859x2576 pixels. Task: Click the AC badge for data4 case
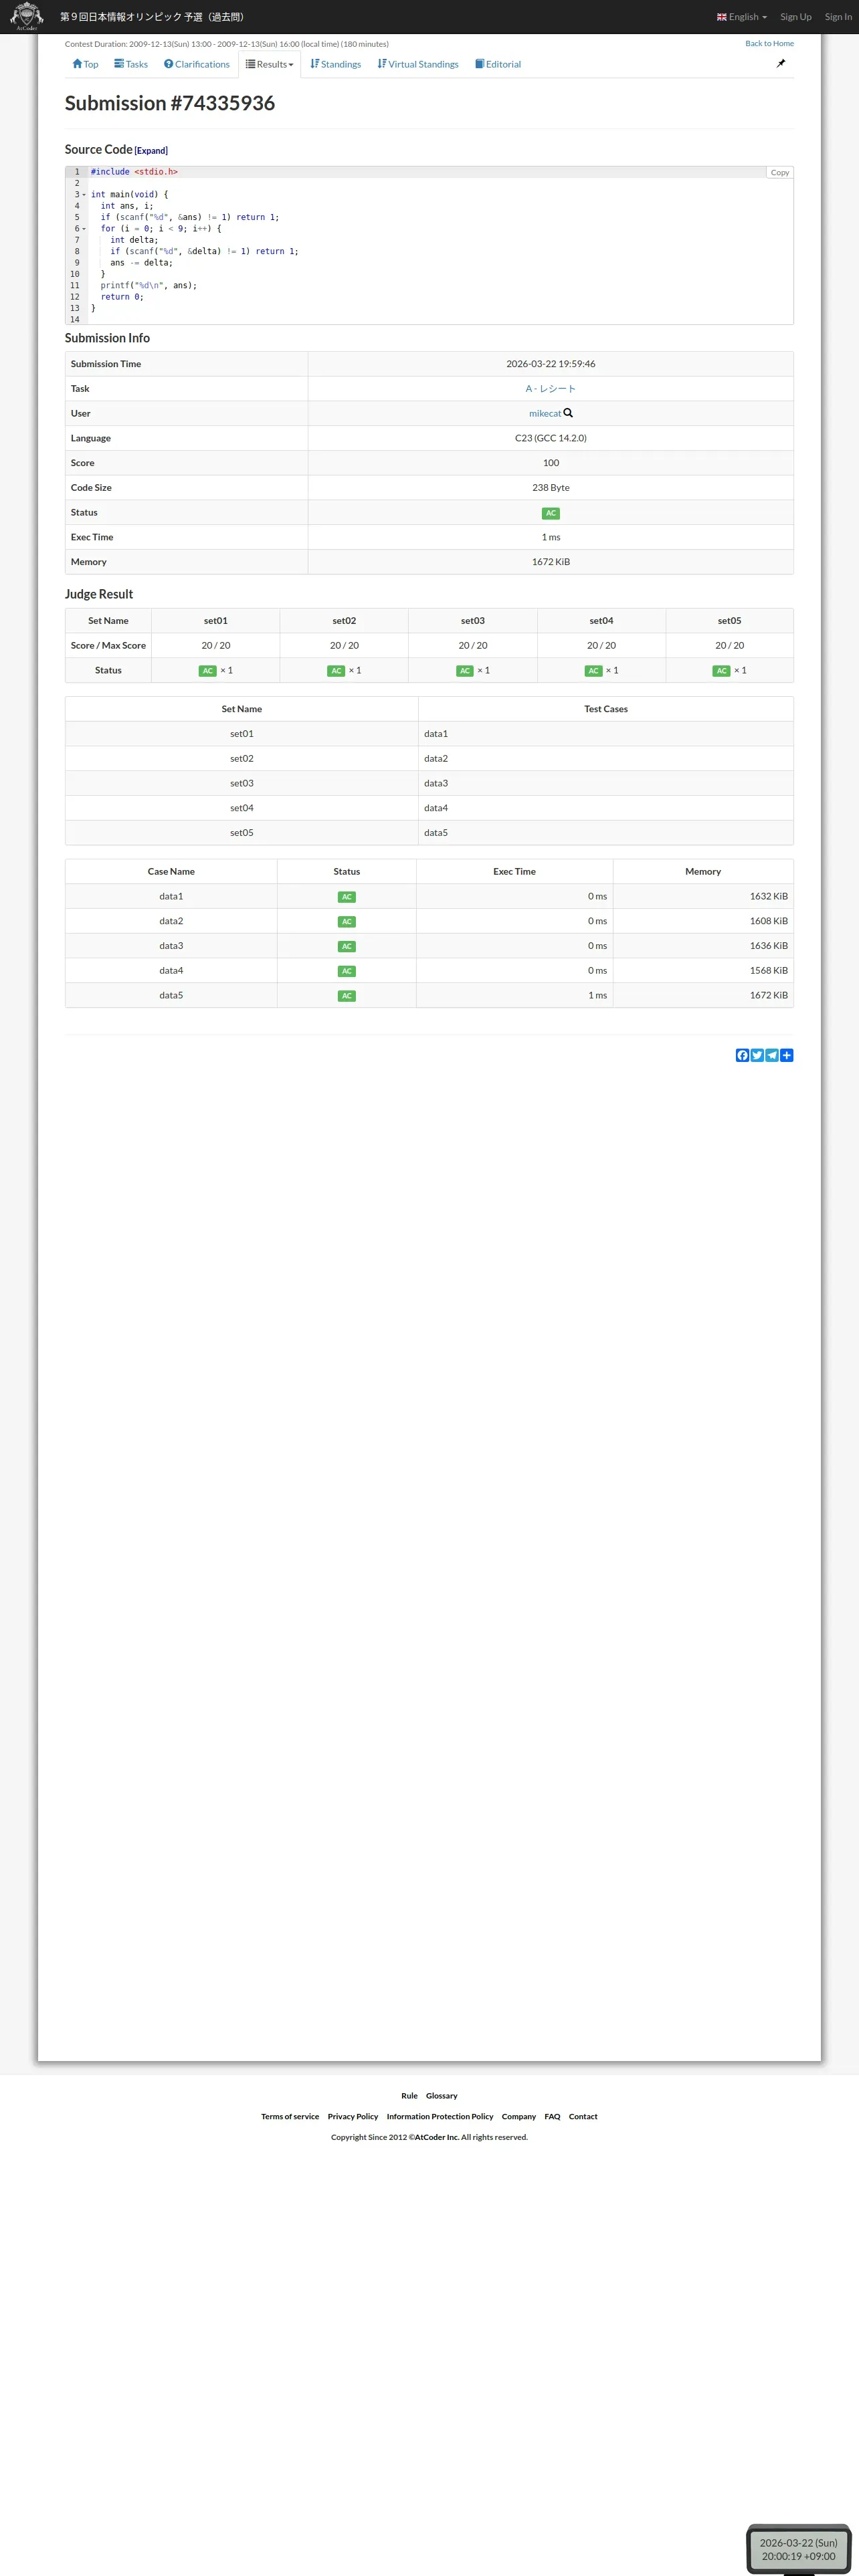click(x=347, y=971)
